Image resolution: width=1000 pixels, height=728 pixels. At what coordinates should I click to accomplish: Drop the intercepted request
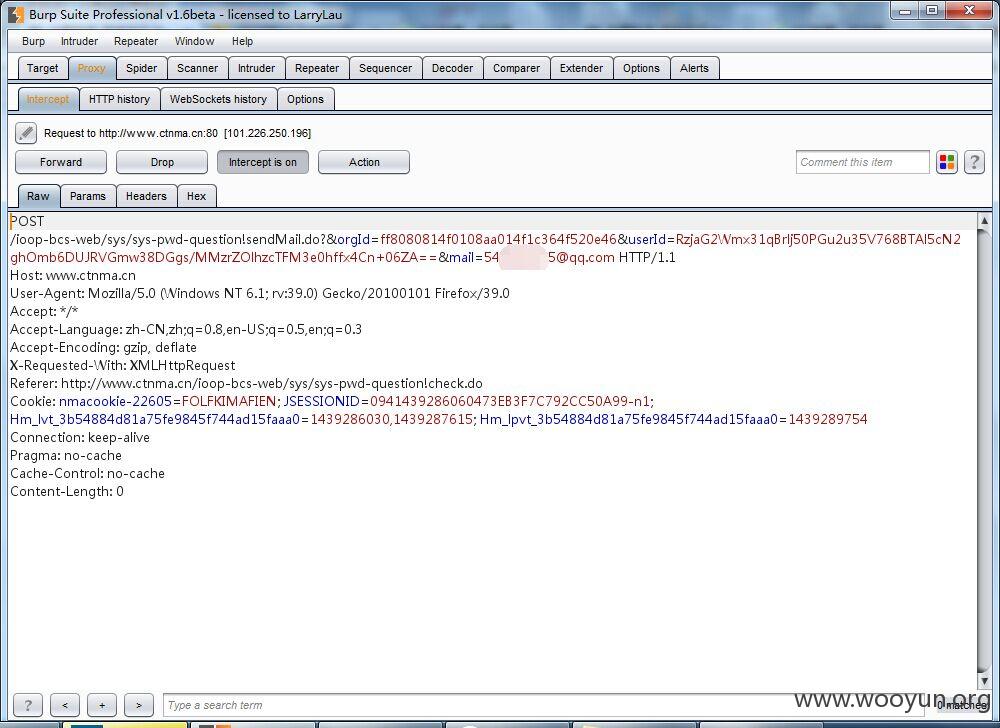pyautogui.click(x=162, y=162)
